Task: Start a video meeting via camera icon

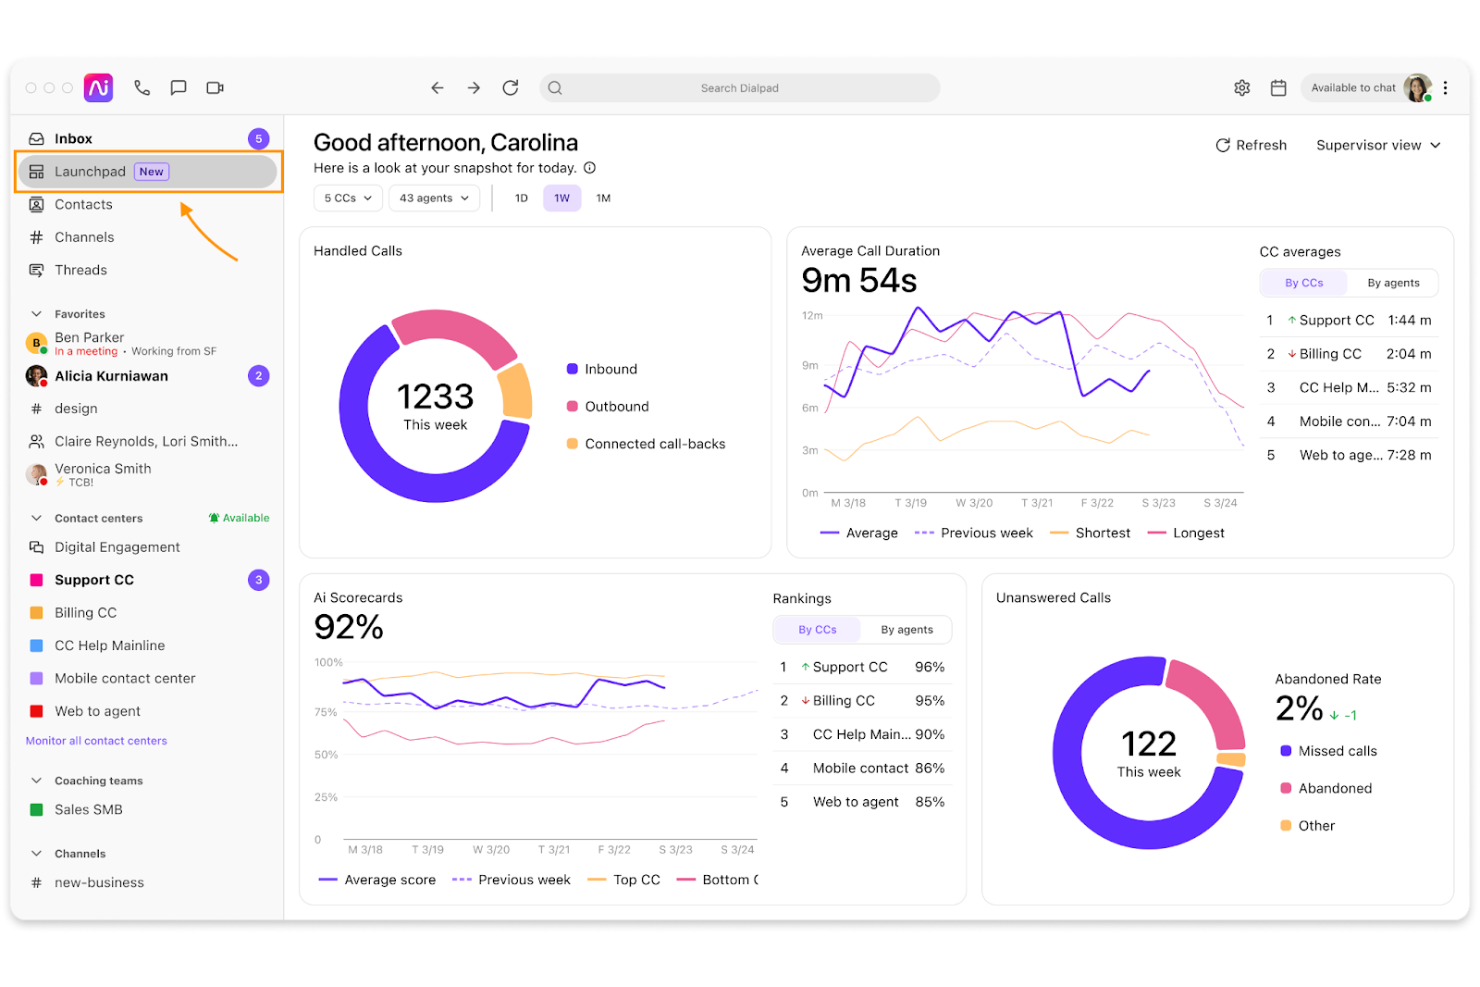Action: (x=215, y=88)
